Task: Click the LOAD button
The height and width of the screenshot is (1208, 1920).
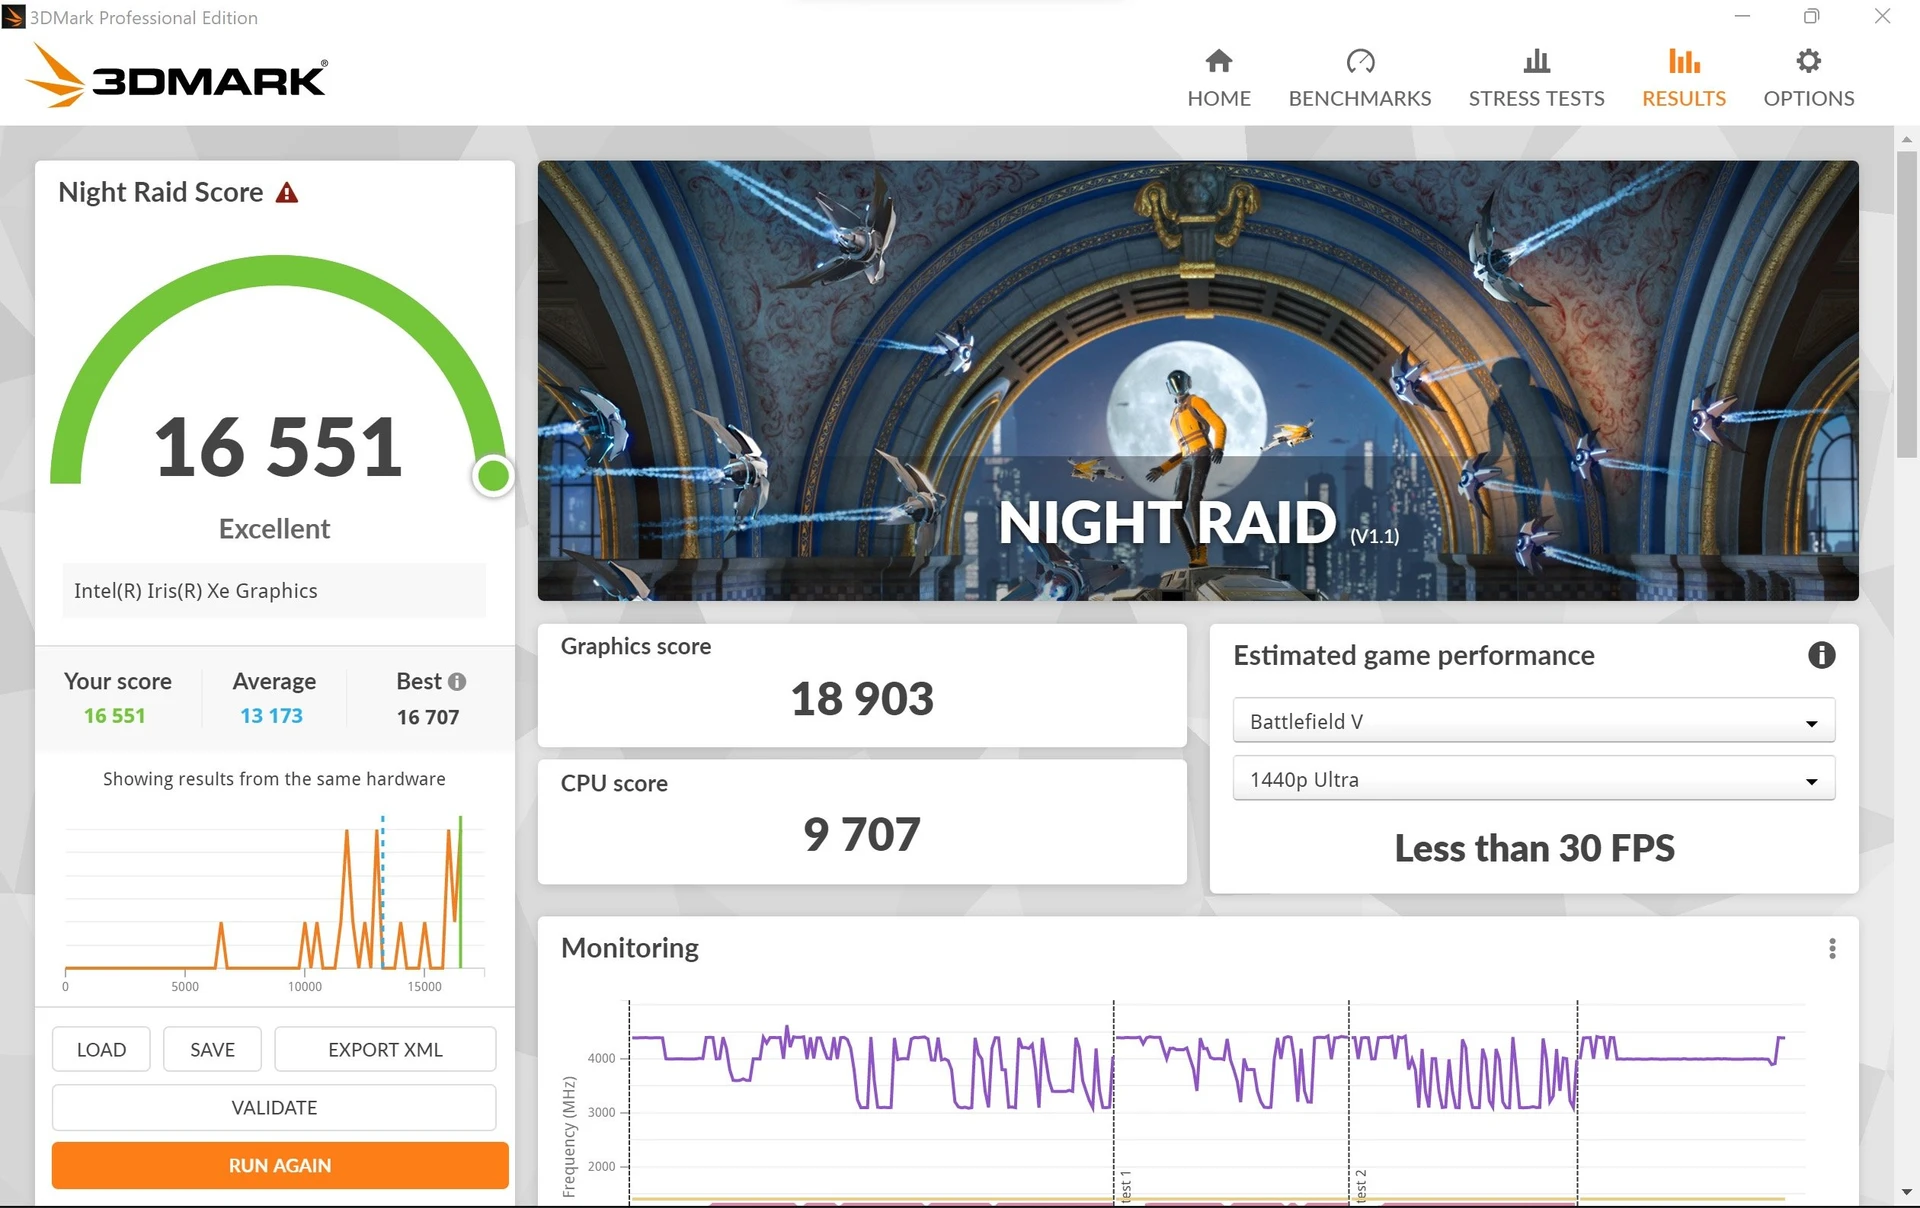Action: pos(101,1049)
